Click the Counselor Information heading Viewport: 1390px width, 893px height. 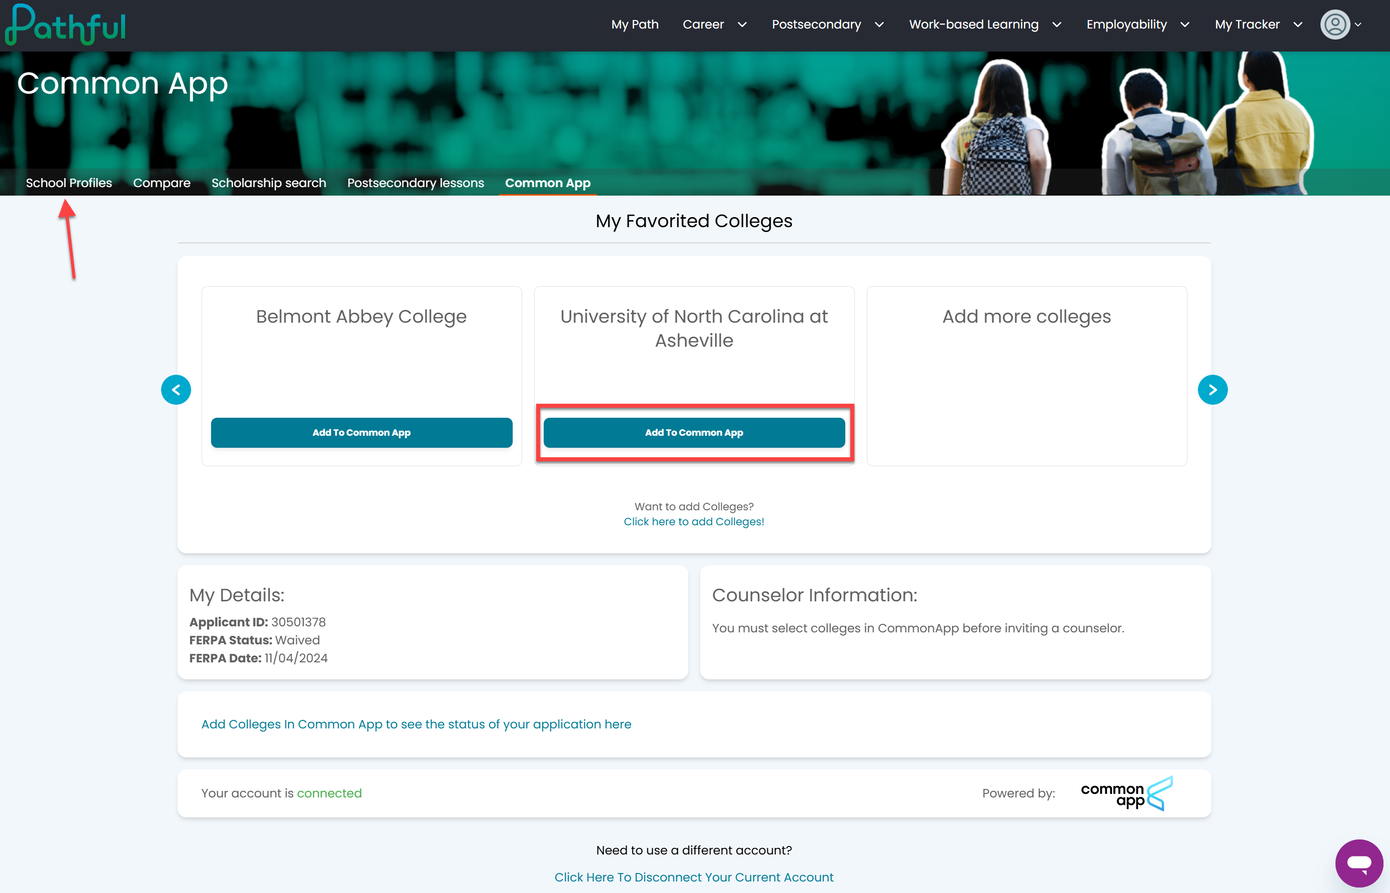815,595
